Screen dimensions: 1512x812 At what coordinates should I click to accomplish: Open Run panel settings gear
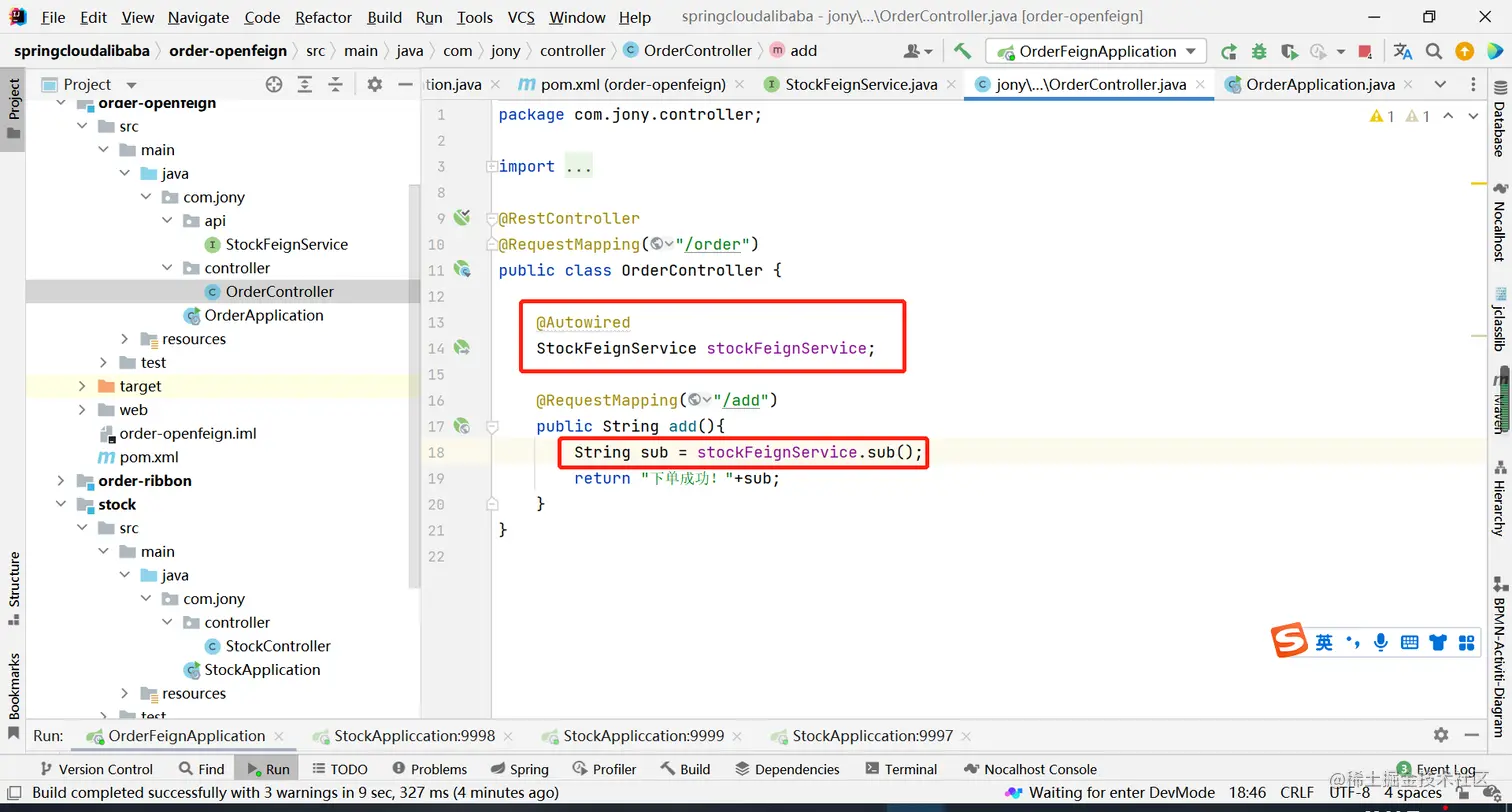click(1441, 735)
